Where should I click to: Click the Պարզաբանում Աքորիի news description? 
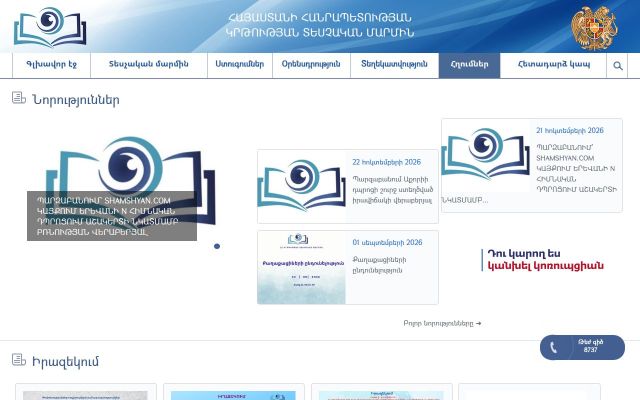pos(393,190)
